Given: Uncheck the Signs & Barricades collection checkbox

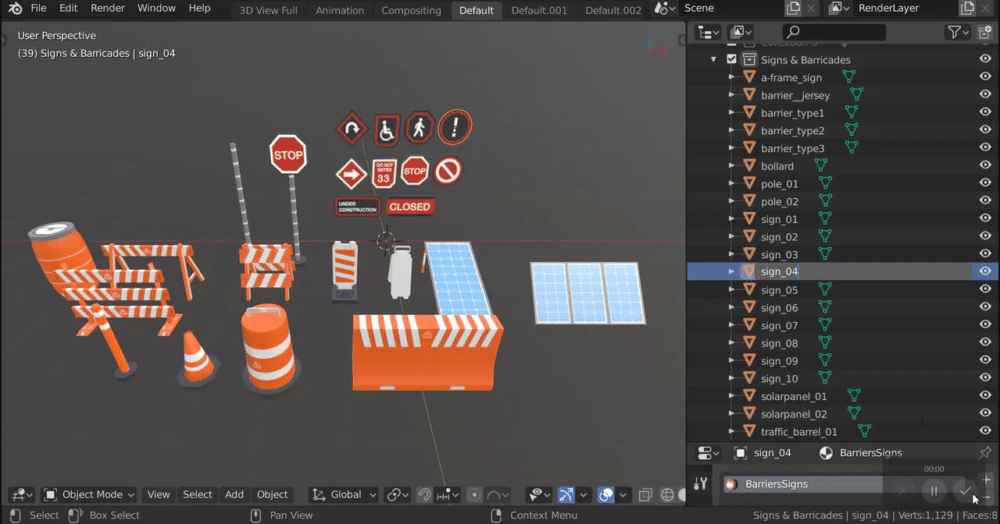Looking at the screenshot, I should [731, 60].
